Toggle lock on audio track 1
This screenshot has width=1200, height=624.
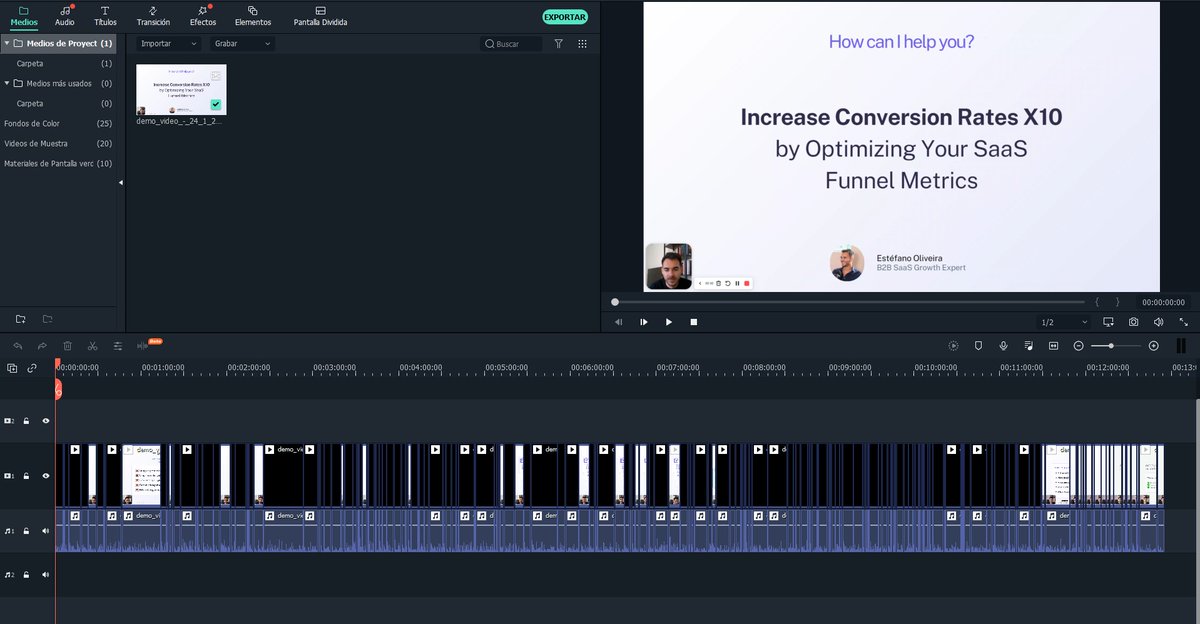pos(26,531)
